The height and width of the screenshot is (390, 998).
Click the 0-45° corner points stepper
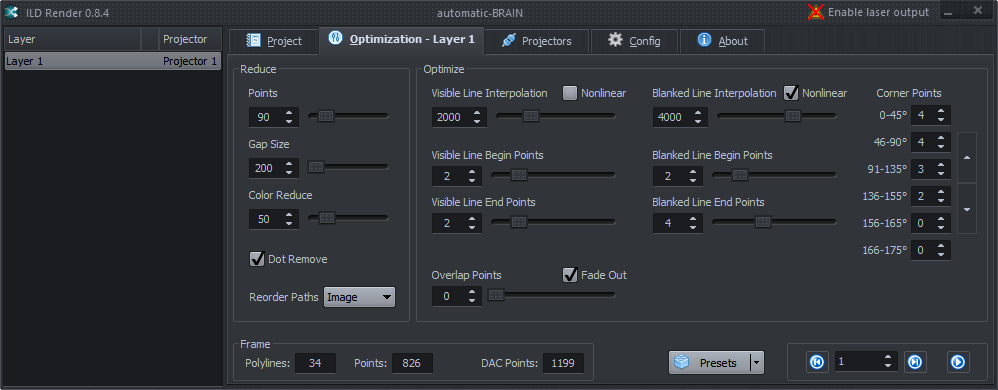[931, 116]
